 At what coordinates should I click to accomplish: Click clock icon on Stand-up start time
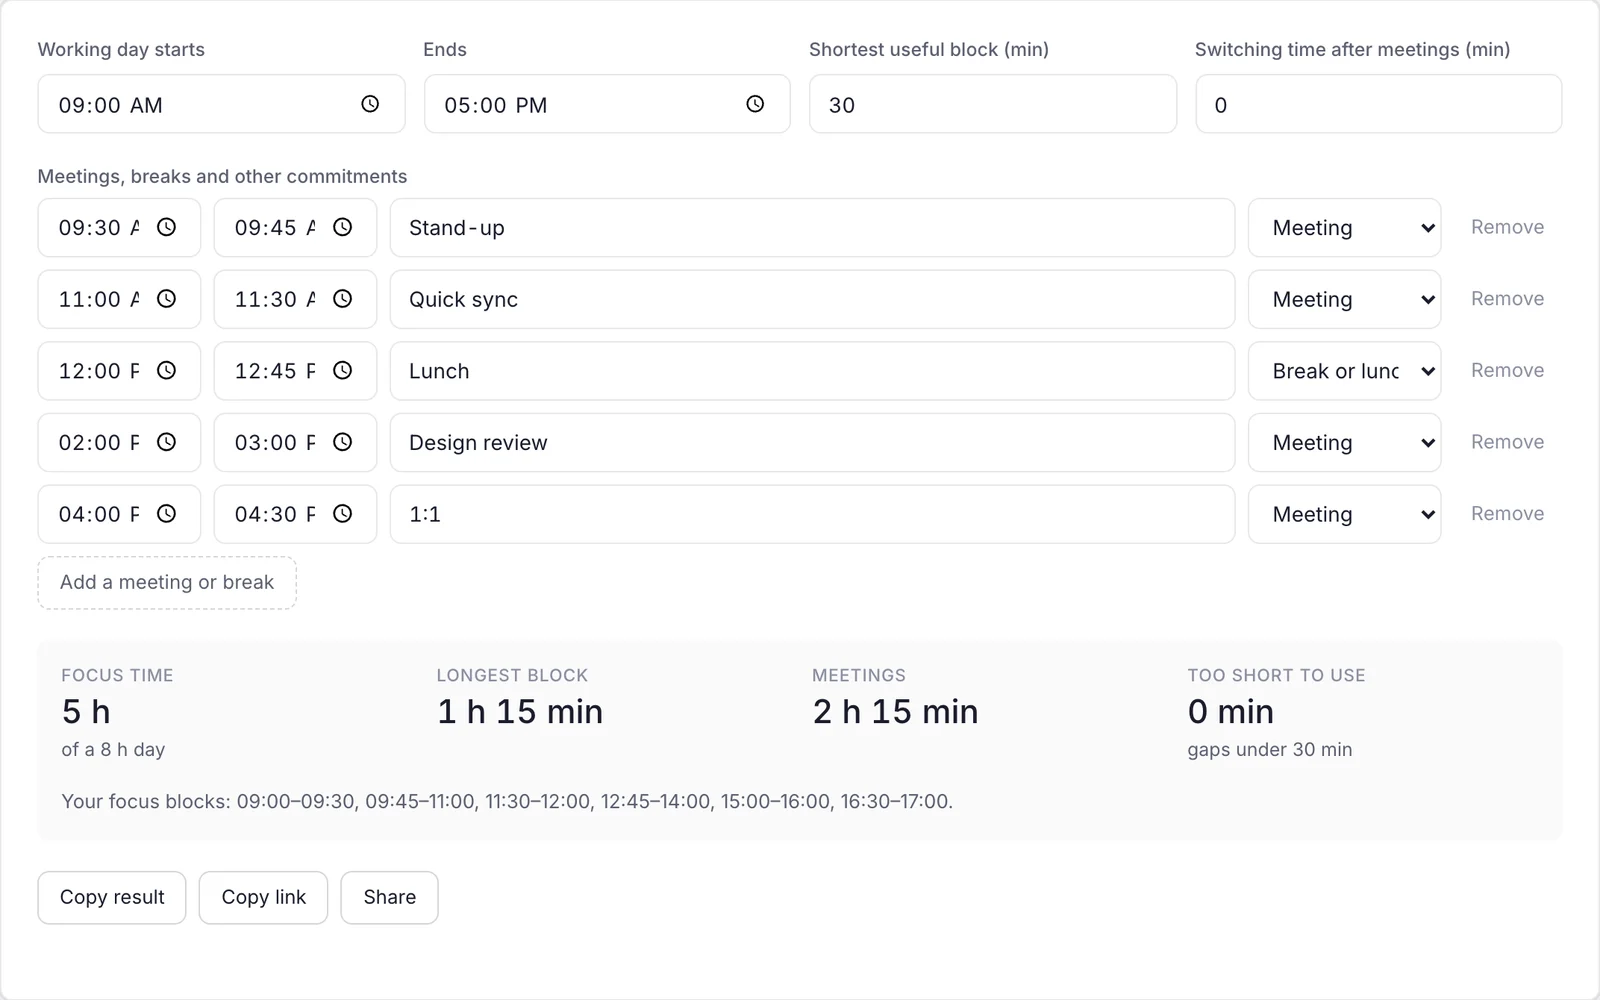[x=167, y=227]
